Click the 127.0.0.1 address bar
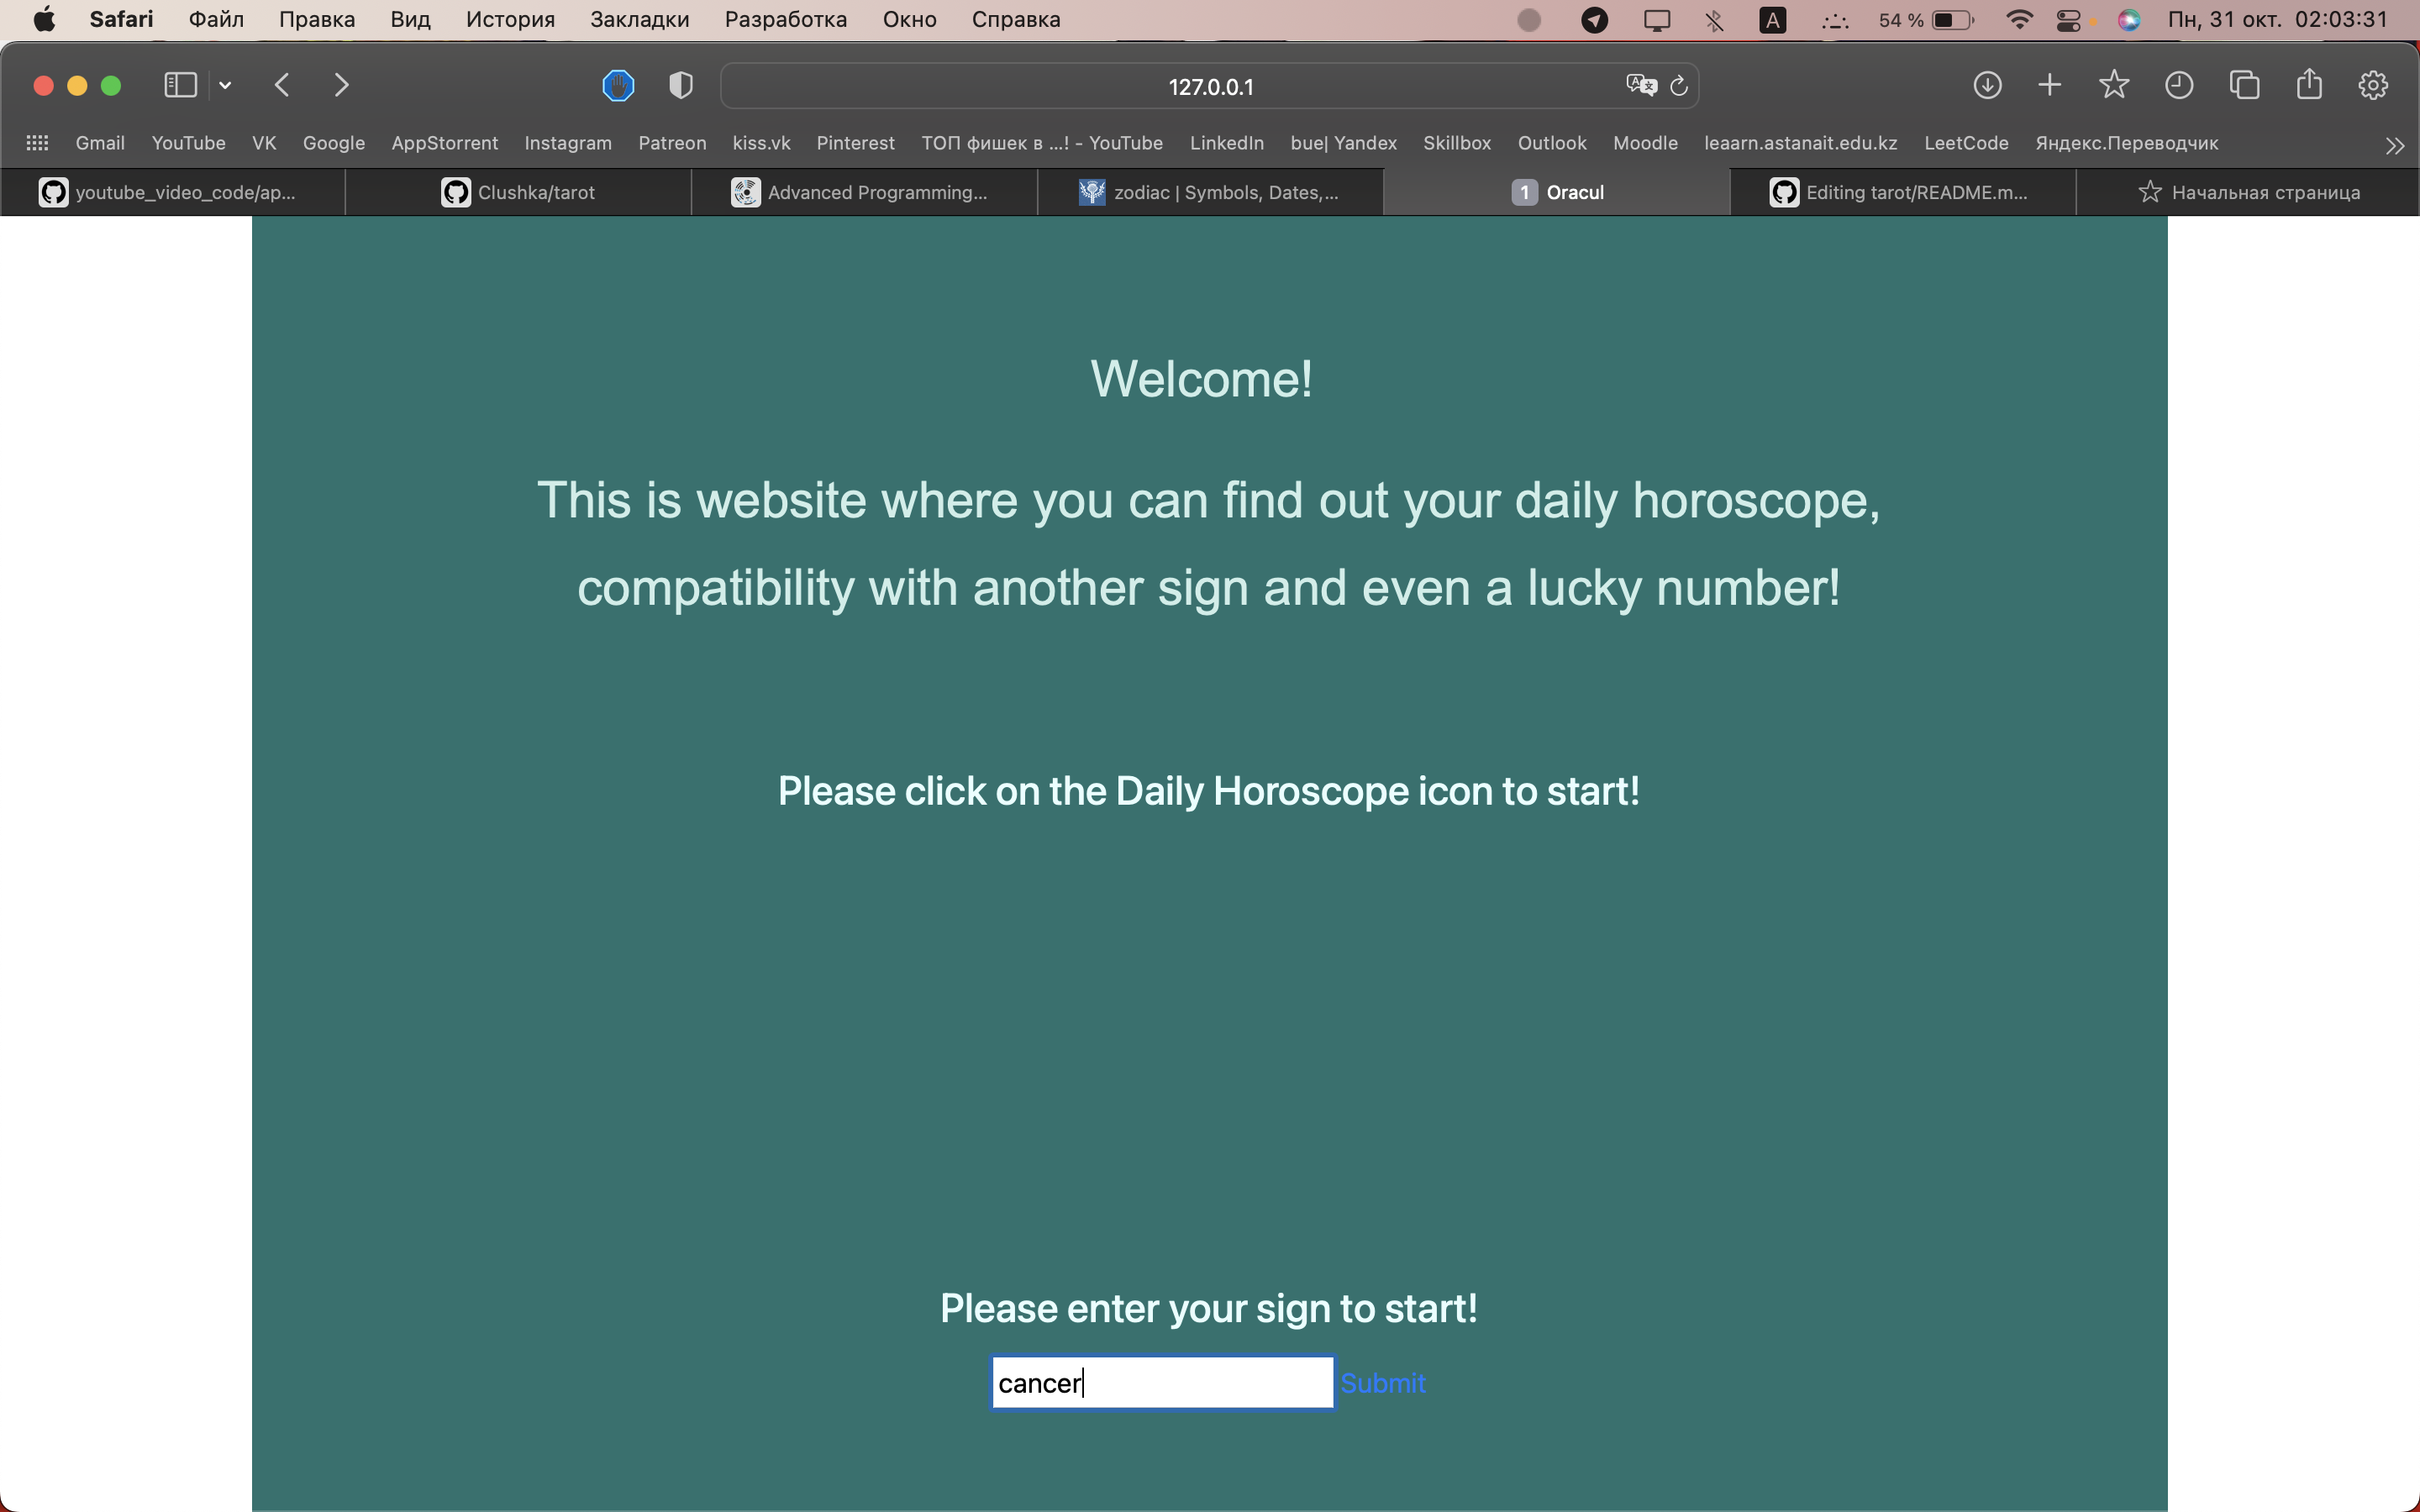 click(1209, 86)
